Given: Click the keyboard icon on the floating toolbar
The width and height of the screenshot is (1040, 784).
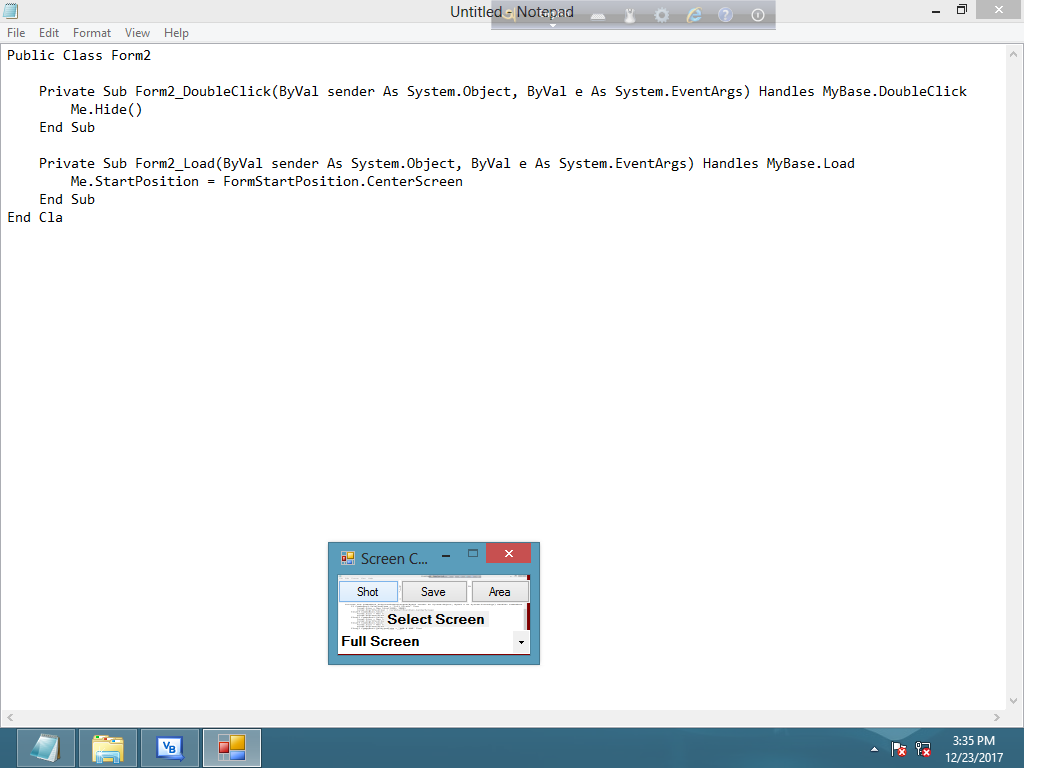Looking at the screenshot, I should pos(599,14).
